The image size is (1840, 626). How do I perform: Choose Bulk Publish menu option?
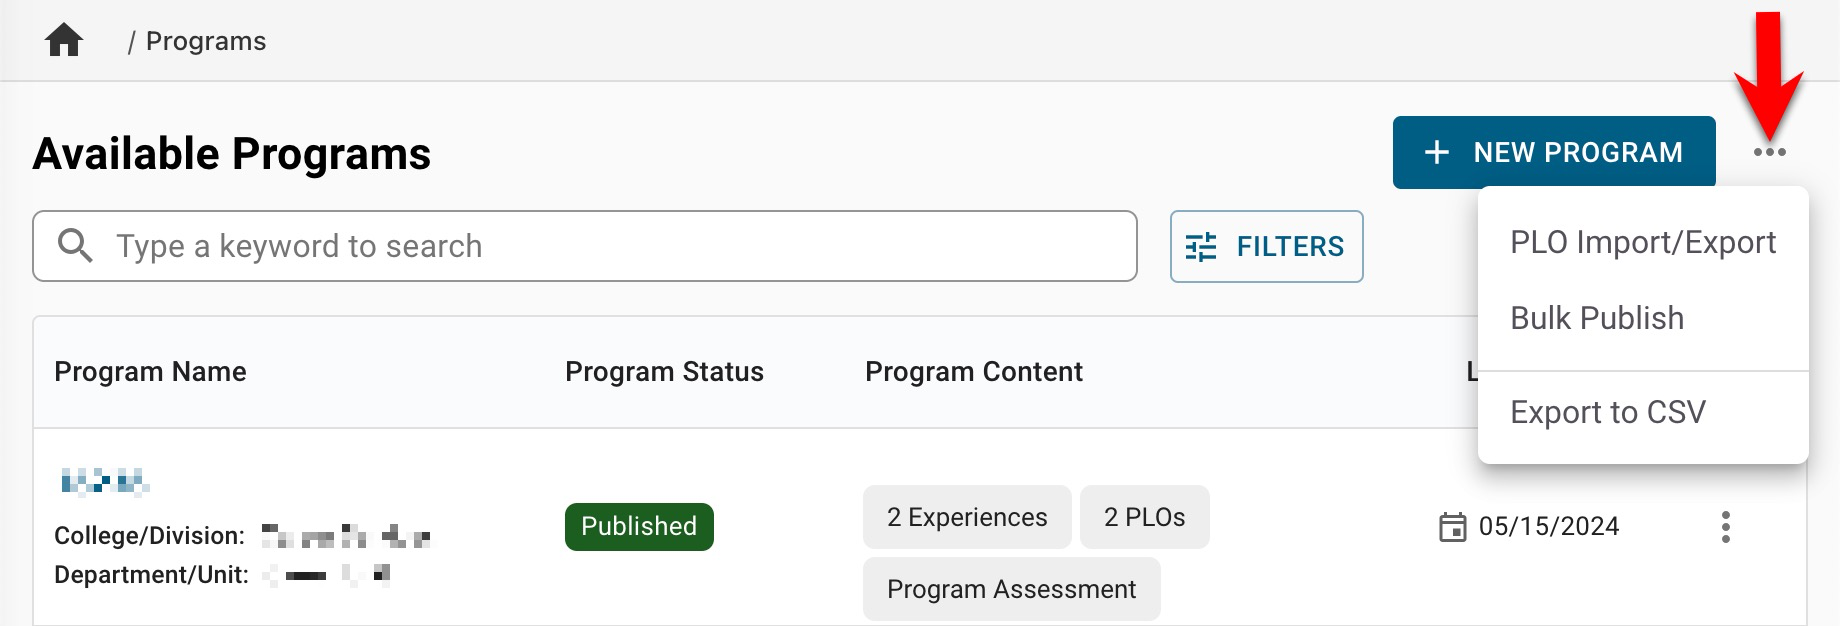click(1597, 319)
